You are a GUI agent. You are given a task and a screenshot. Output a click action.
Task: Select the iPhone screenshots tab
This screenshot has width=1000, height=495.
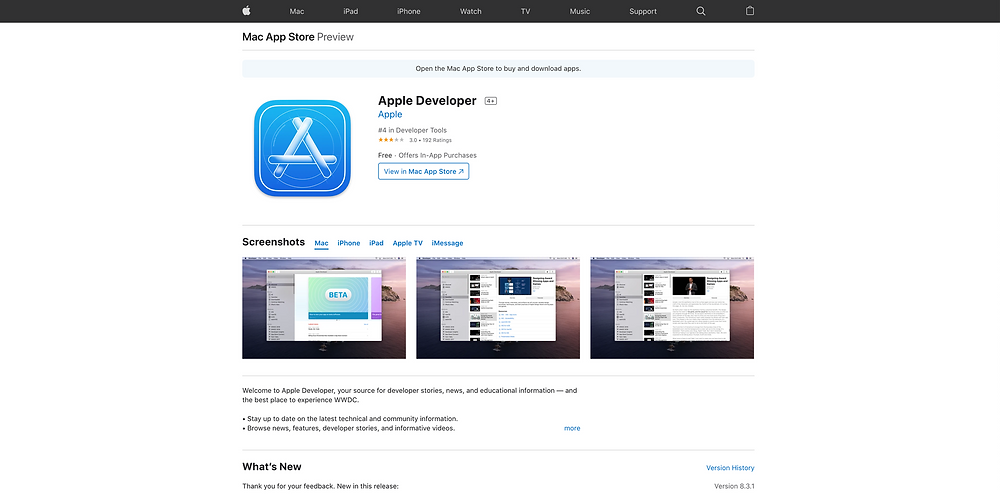(349, 243)
